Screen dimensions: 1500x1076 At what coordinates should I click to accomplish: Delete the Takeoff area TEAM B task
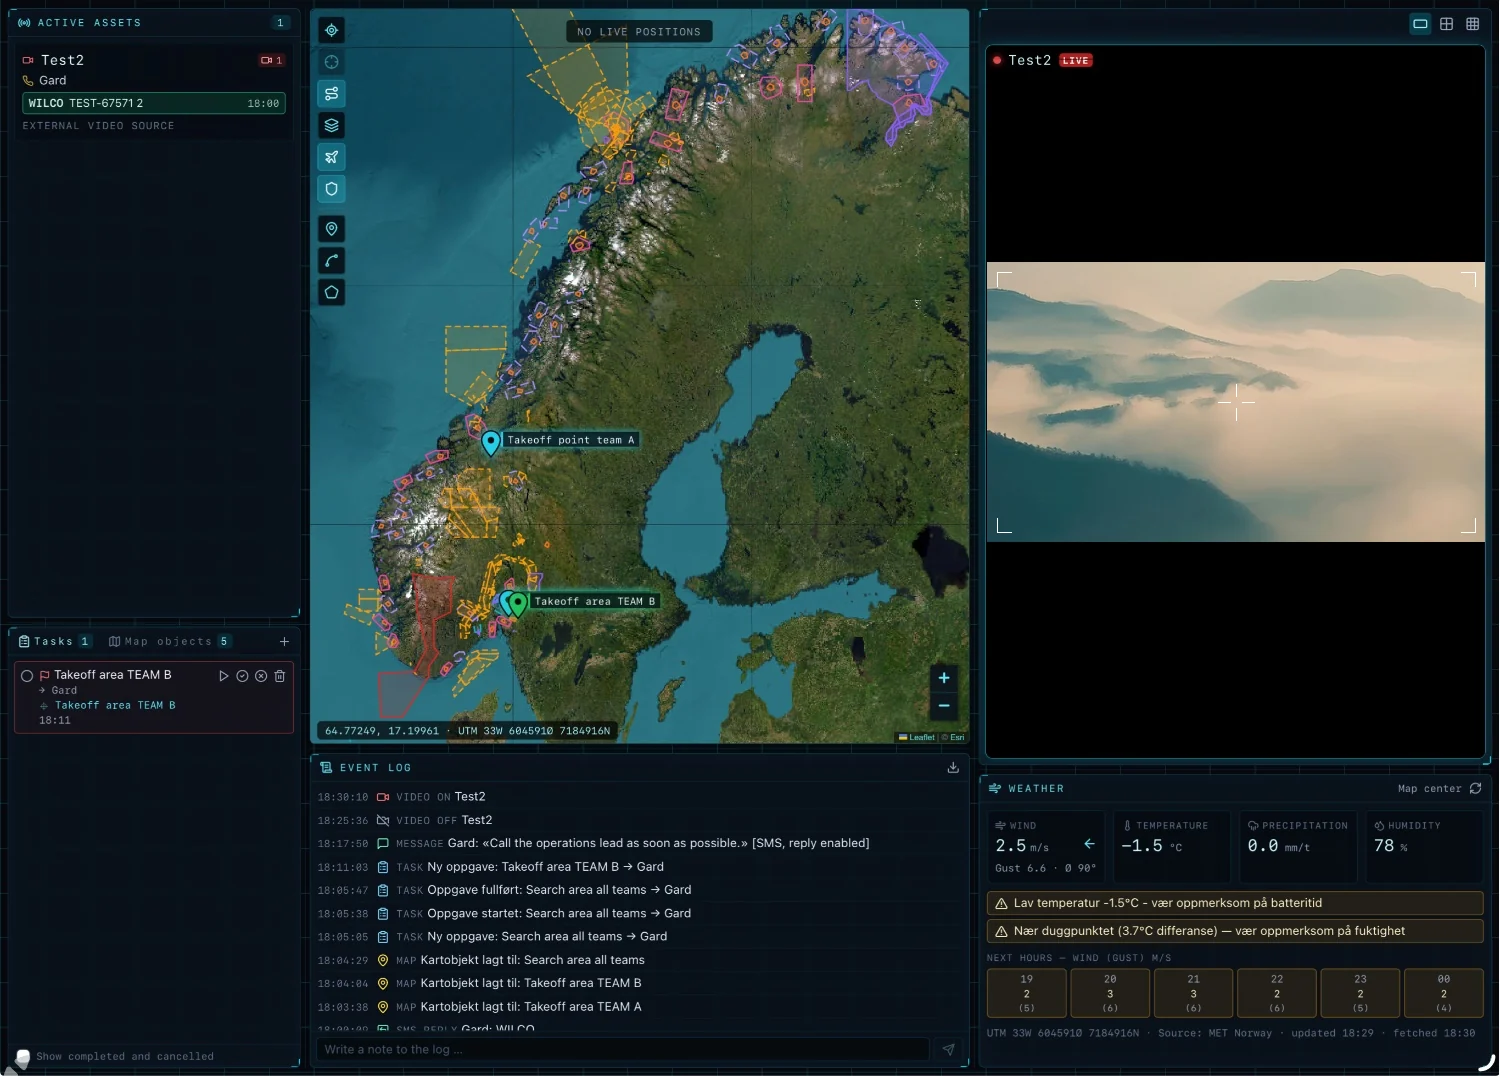coord(280,676)
